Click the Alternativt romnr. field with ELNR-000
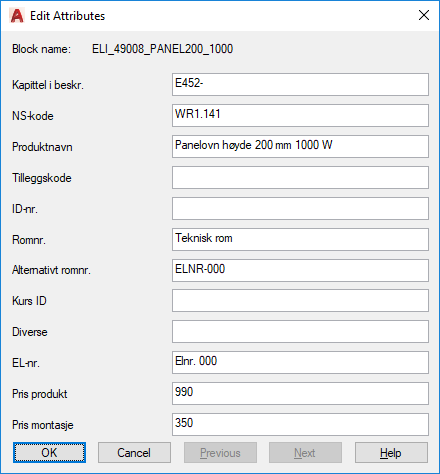The image size is (440, 474). 300,270
